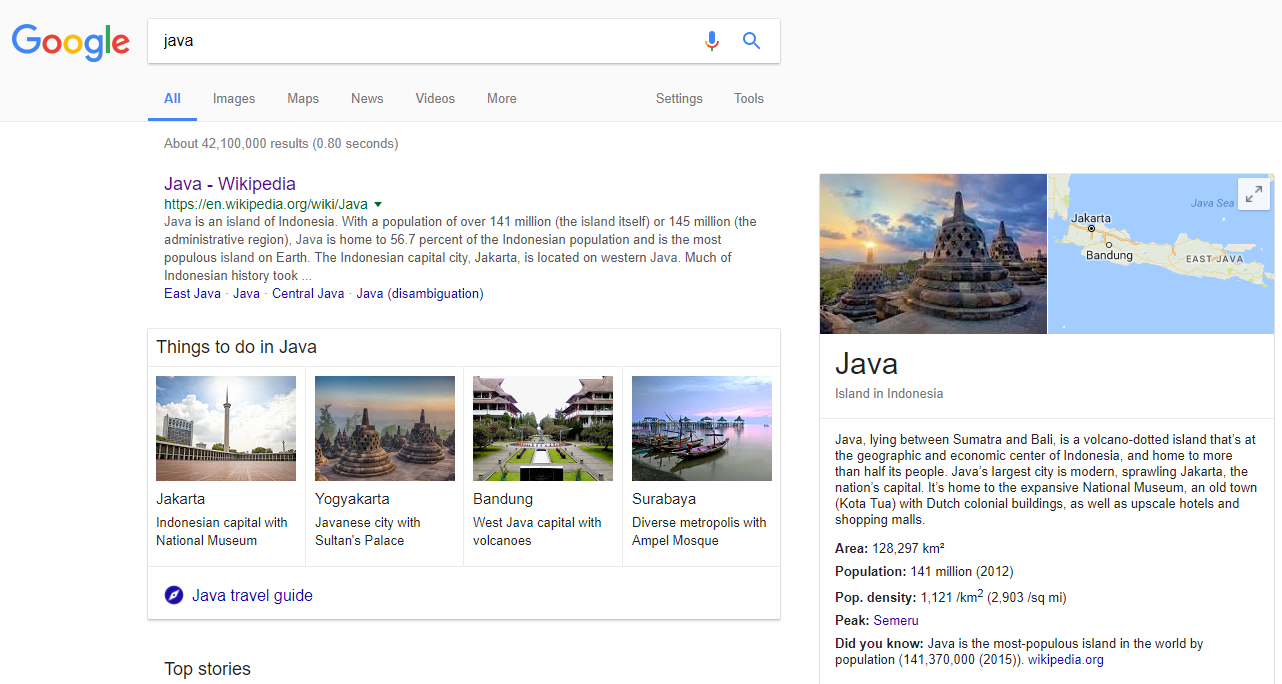The width and height of the screenshot is (1282, 684).
Task: Click the Things to do in Java heading
Action: (236, 348)
